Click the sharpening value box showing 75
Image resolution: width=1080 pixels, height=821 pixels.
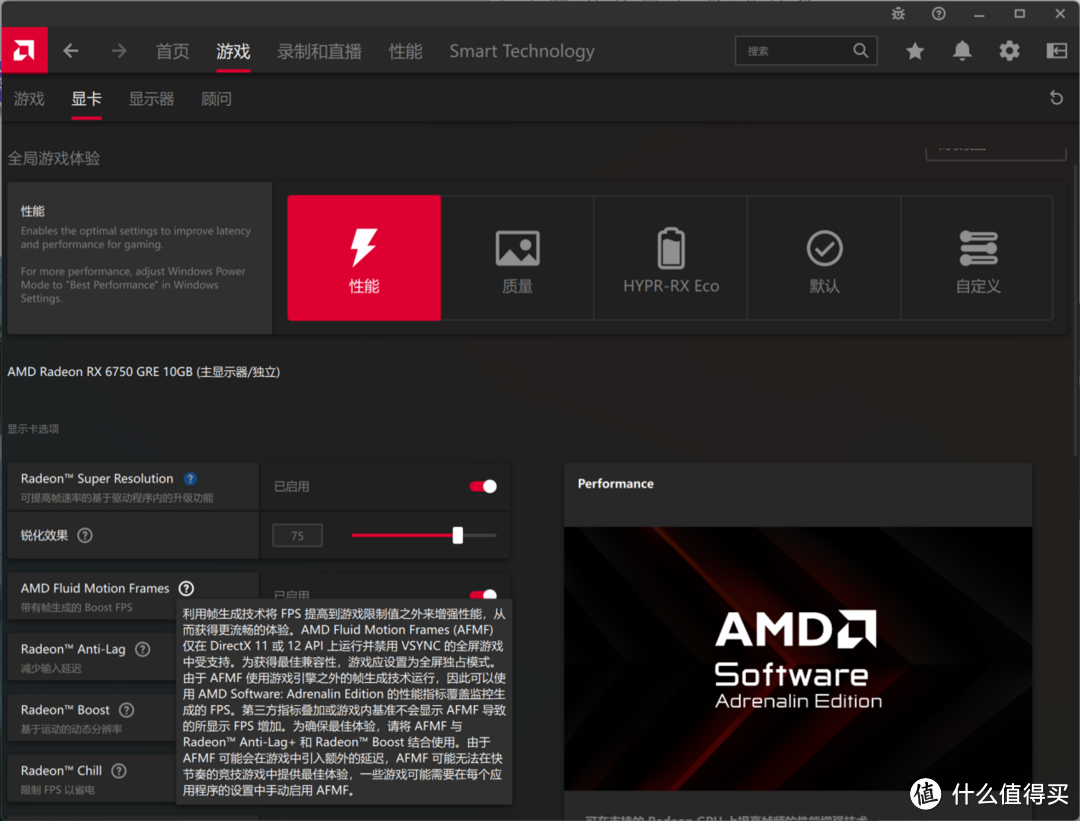click(x=298, y=535)
